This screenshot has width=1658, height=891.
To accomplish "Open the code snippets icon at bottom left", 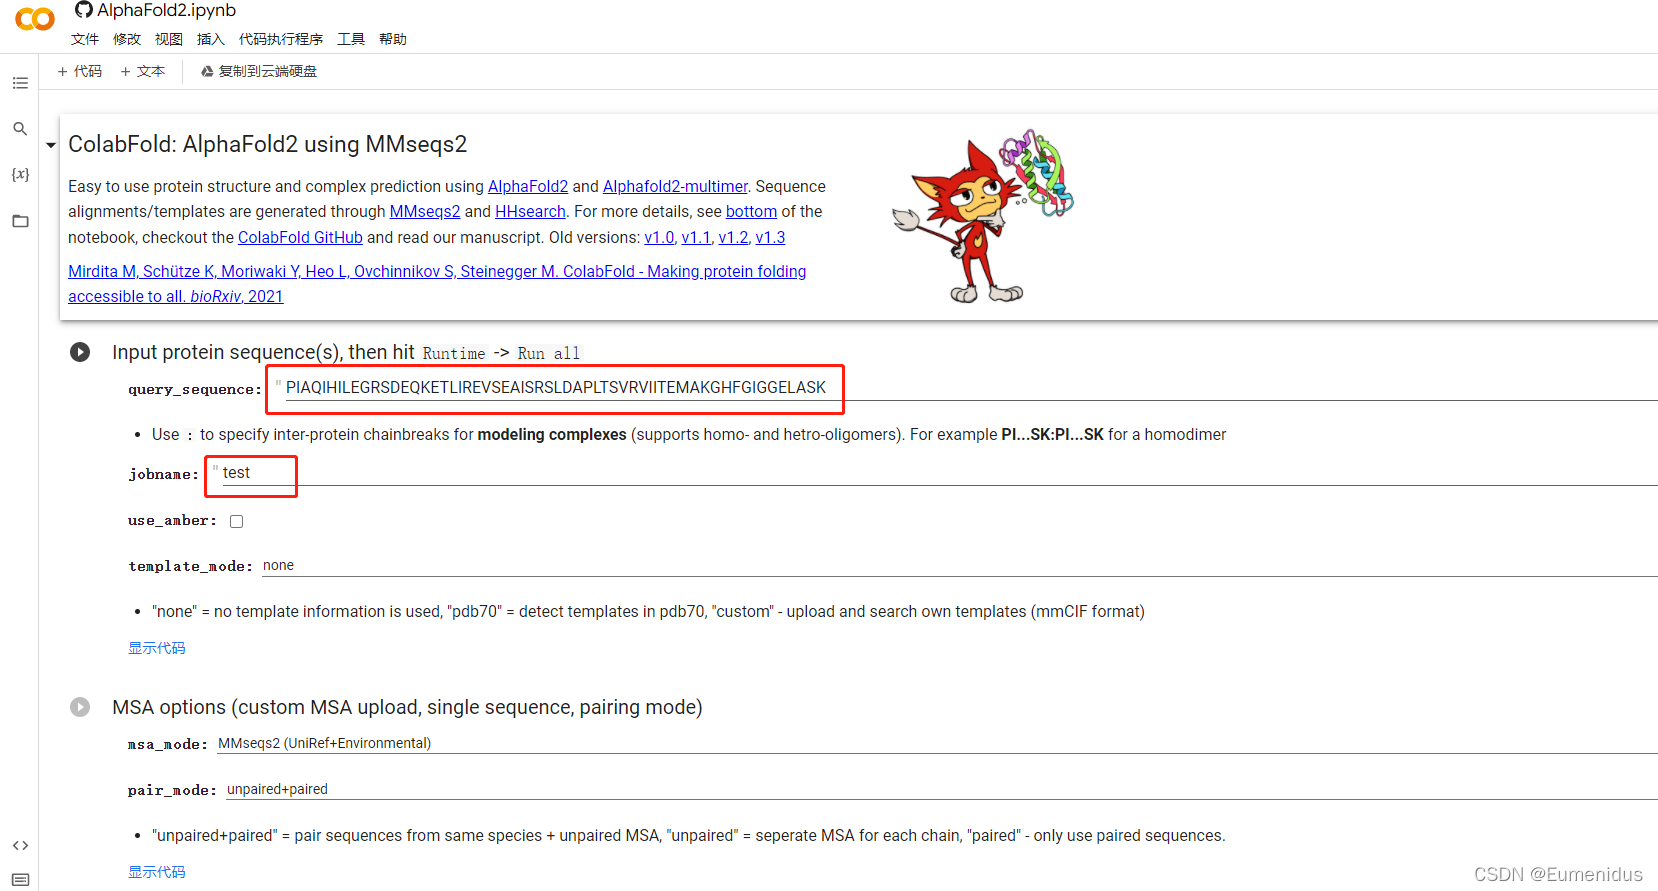I will click(20, 845).
